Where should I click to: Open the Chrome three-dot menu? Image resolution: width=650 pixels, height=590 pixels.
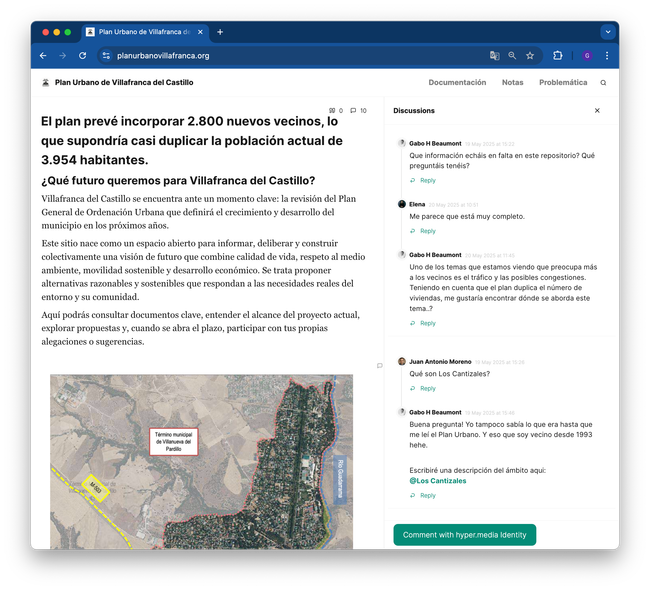tap(606, 56)
